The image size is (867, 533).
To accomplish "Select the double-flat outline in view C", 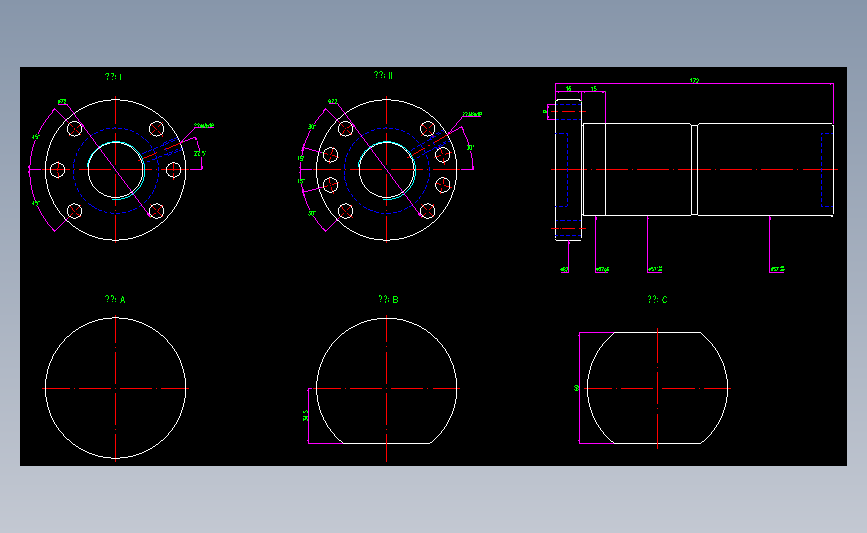I will pyautogui.click(x=657, y=388).
